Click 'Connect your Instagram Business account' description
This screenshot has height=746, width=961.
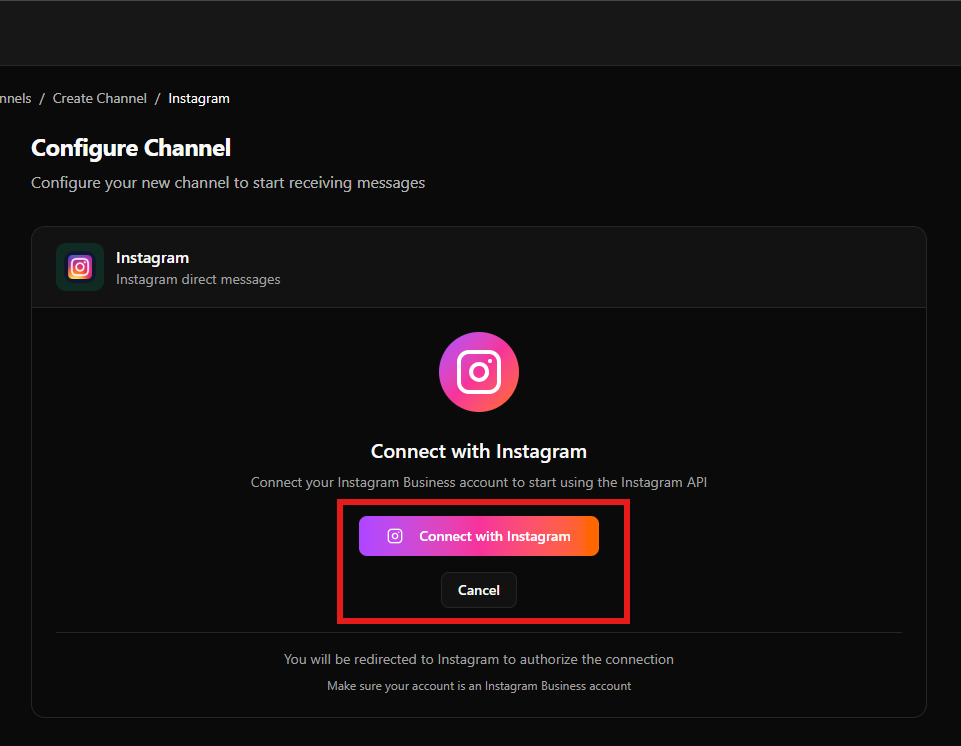tap(479, 482)
